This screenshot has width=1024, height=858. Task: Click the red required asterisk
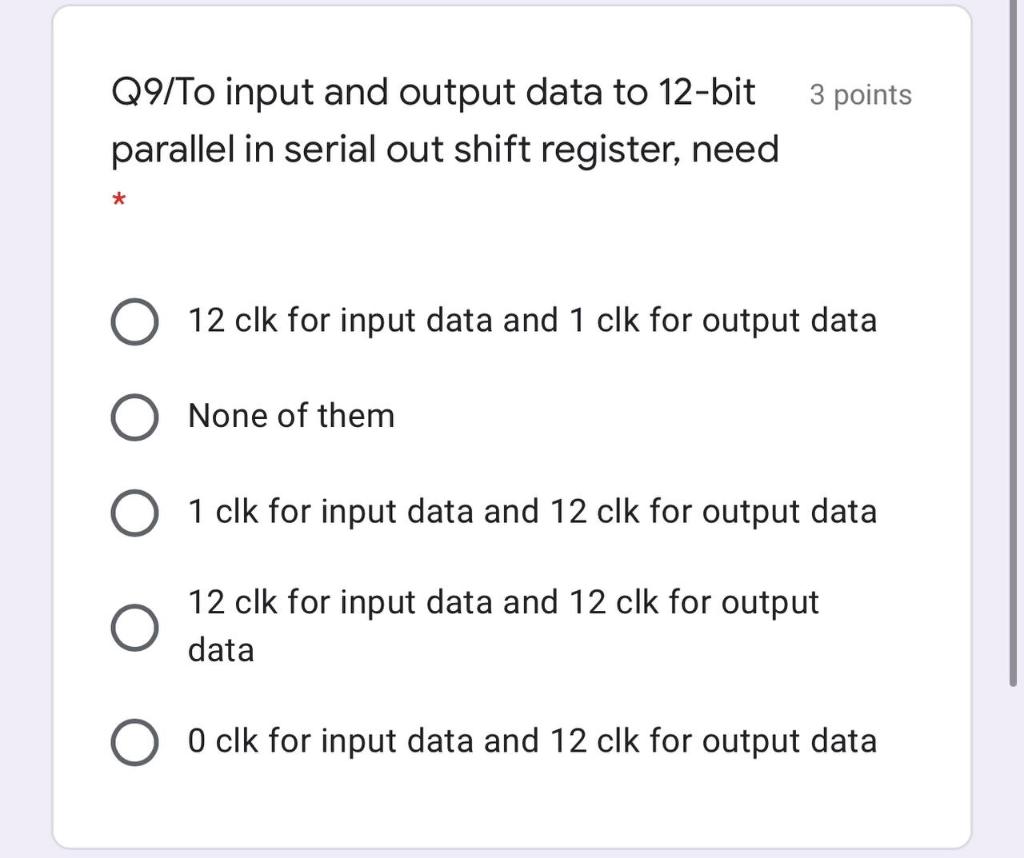[119, 200]
